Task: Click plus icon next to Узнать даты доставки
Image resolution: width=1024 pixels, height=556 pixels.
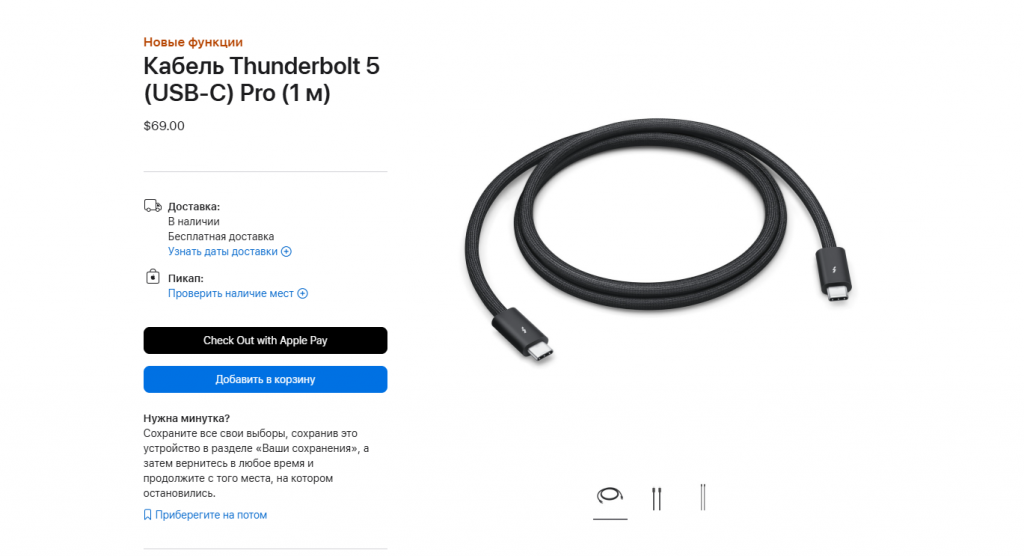Action: (286, 252)
